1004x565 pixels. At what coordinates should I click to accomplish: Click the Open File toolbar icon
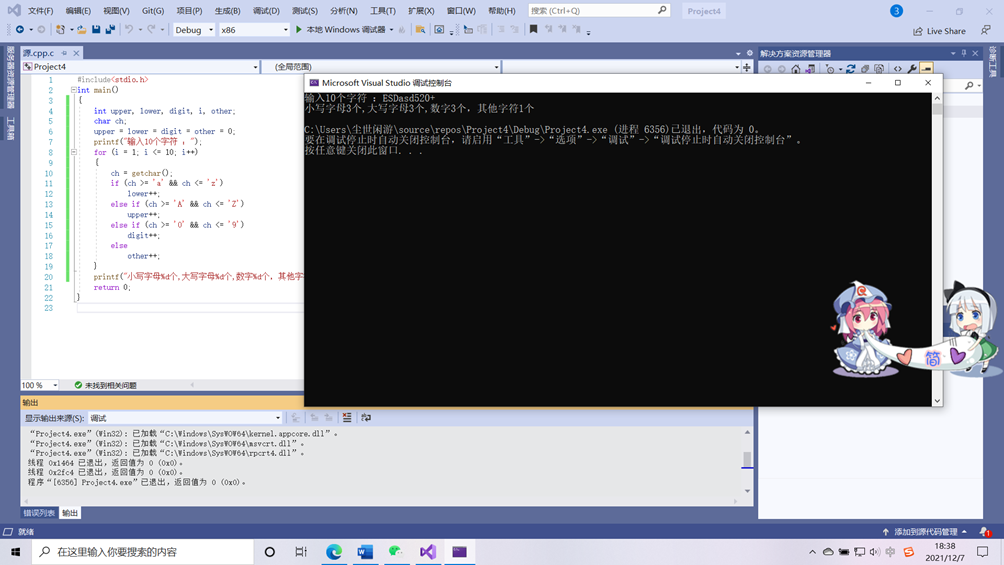(x=82, y=29)
